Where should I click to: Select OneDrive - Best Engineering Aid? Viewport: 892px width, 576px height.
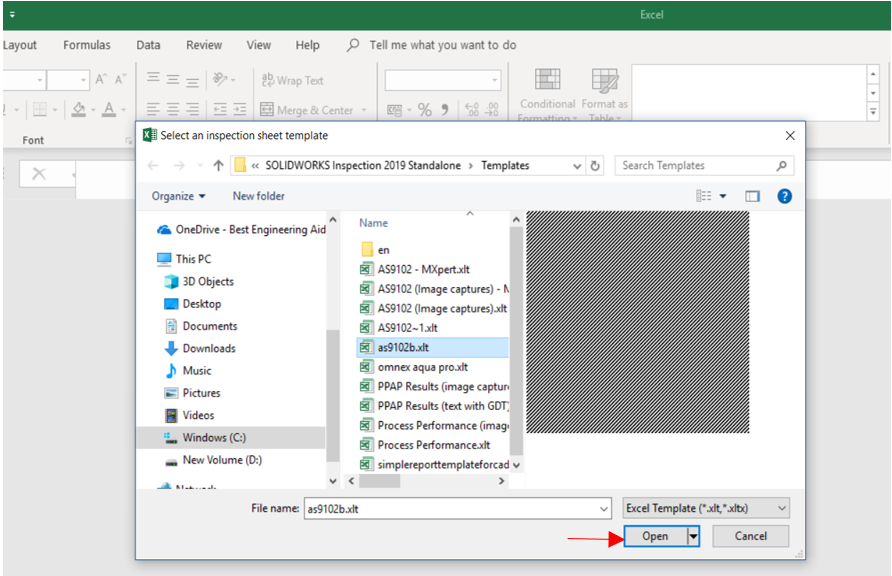pyautogui.click(x=242, y=230)
